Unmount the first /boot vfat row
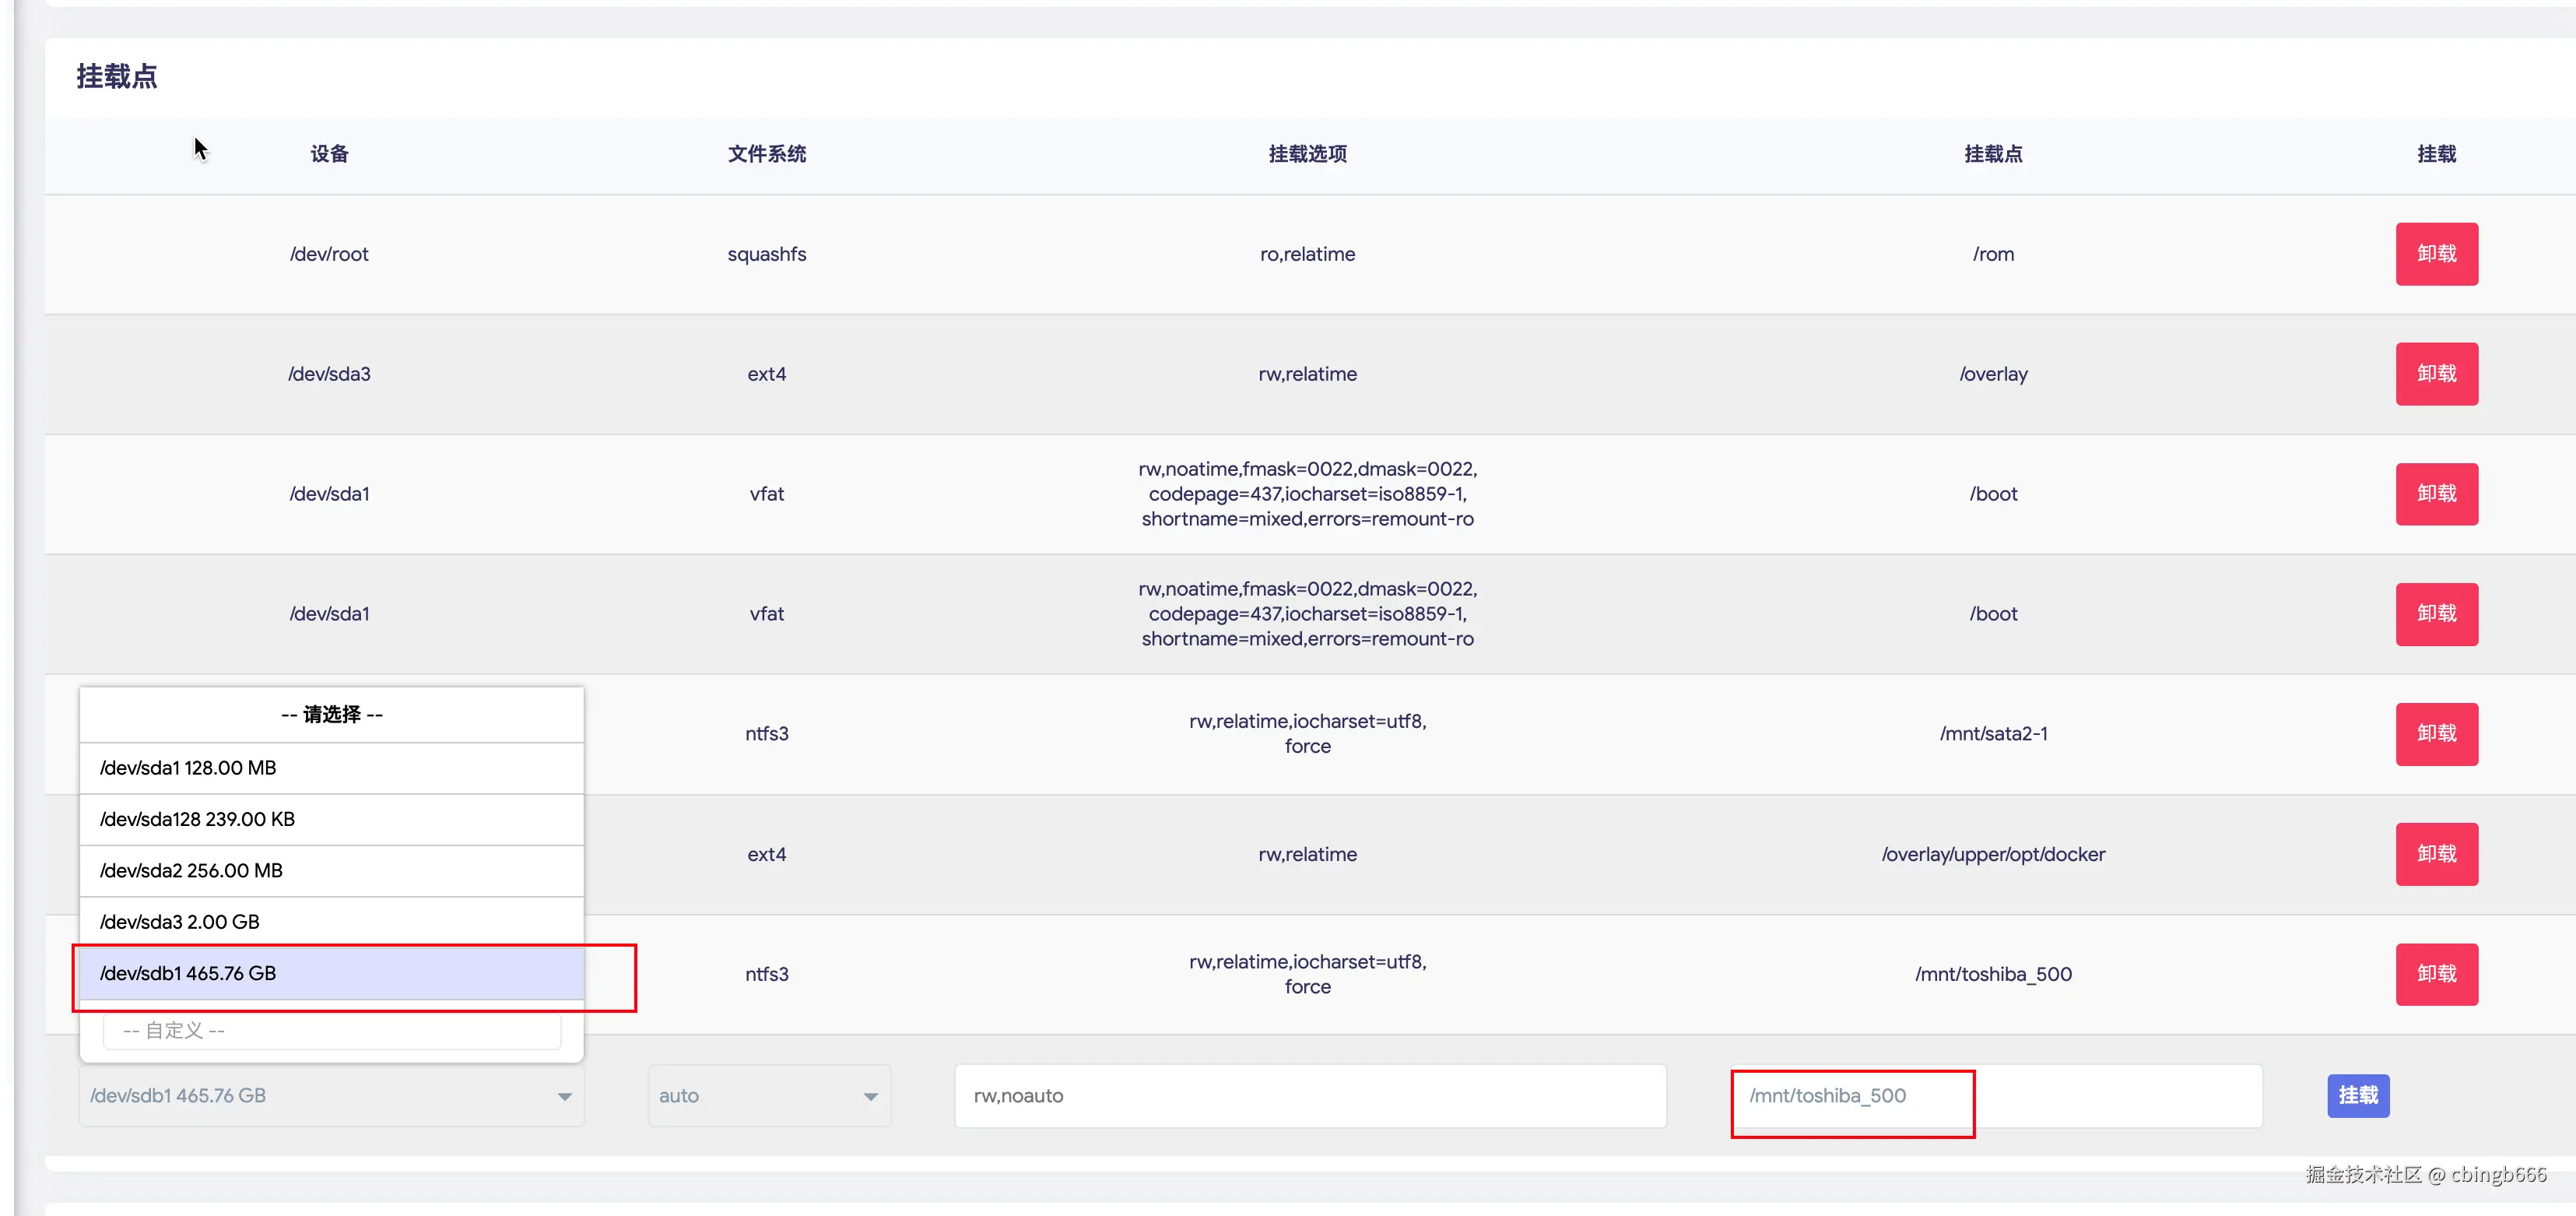 [x=2435, y=494]
